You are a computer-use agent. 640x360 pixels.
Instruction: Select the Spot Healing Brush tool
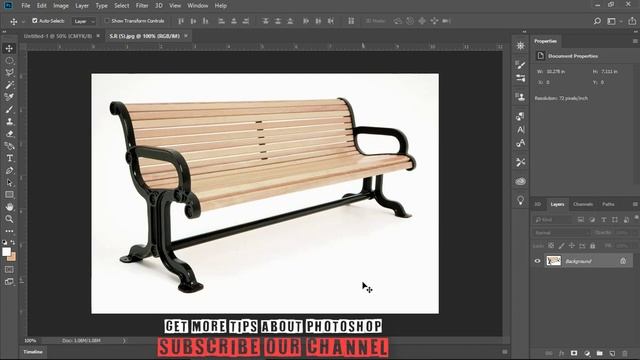pyautogui.click(x=9, y=97)
